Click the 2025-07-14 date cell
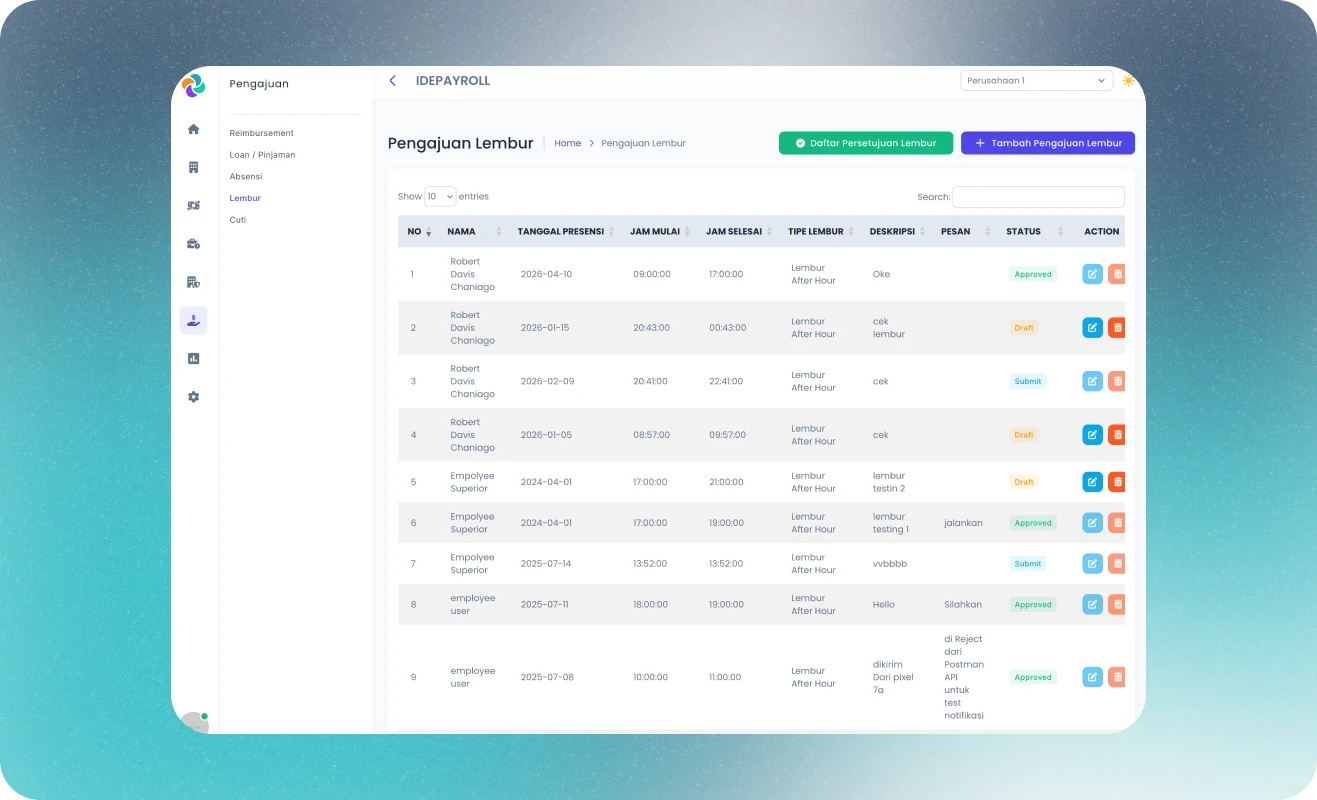 [546, 564]
